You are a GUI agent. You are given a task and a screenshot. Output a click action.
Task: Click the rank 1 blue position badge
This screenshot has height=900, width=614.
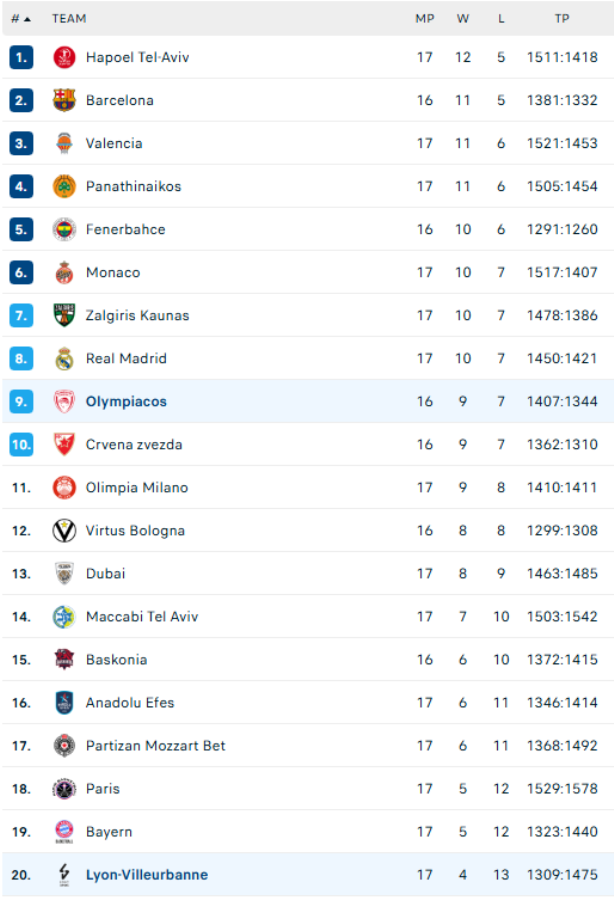coord(22,58)
